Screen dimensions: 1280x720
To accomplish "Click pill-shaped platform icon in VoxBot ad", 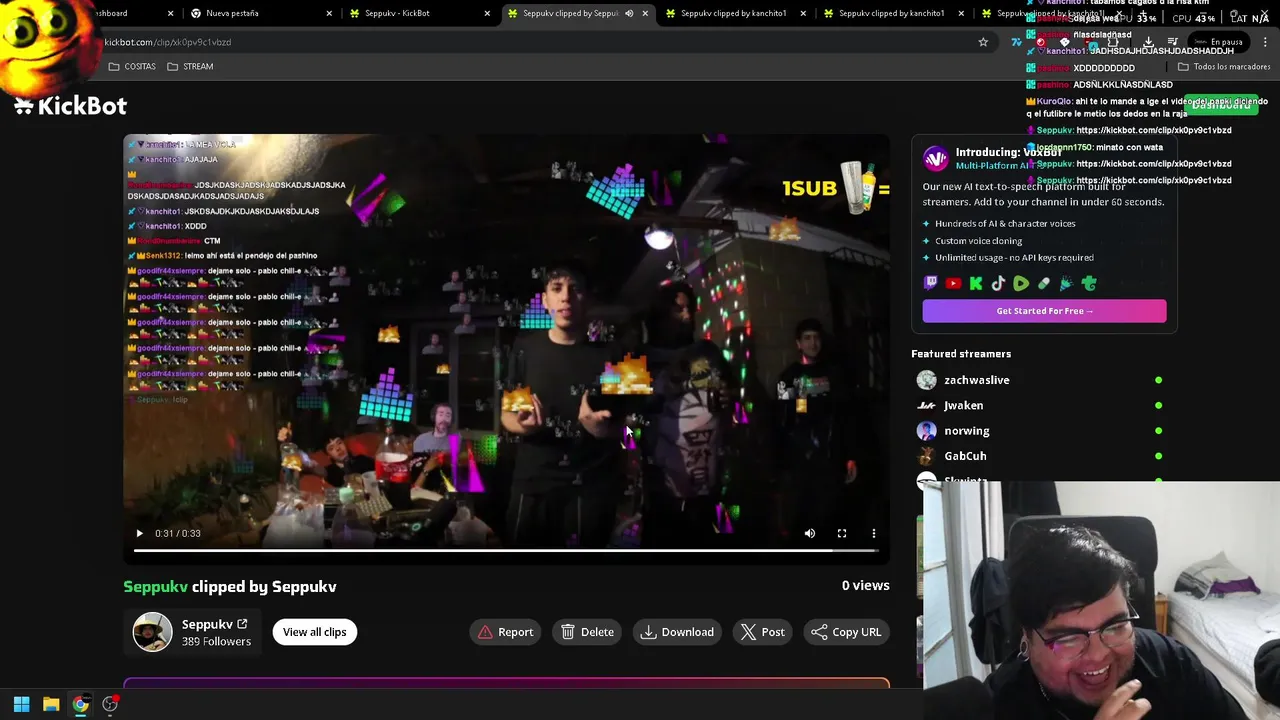I will (x=1044, y=284).
